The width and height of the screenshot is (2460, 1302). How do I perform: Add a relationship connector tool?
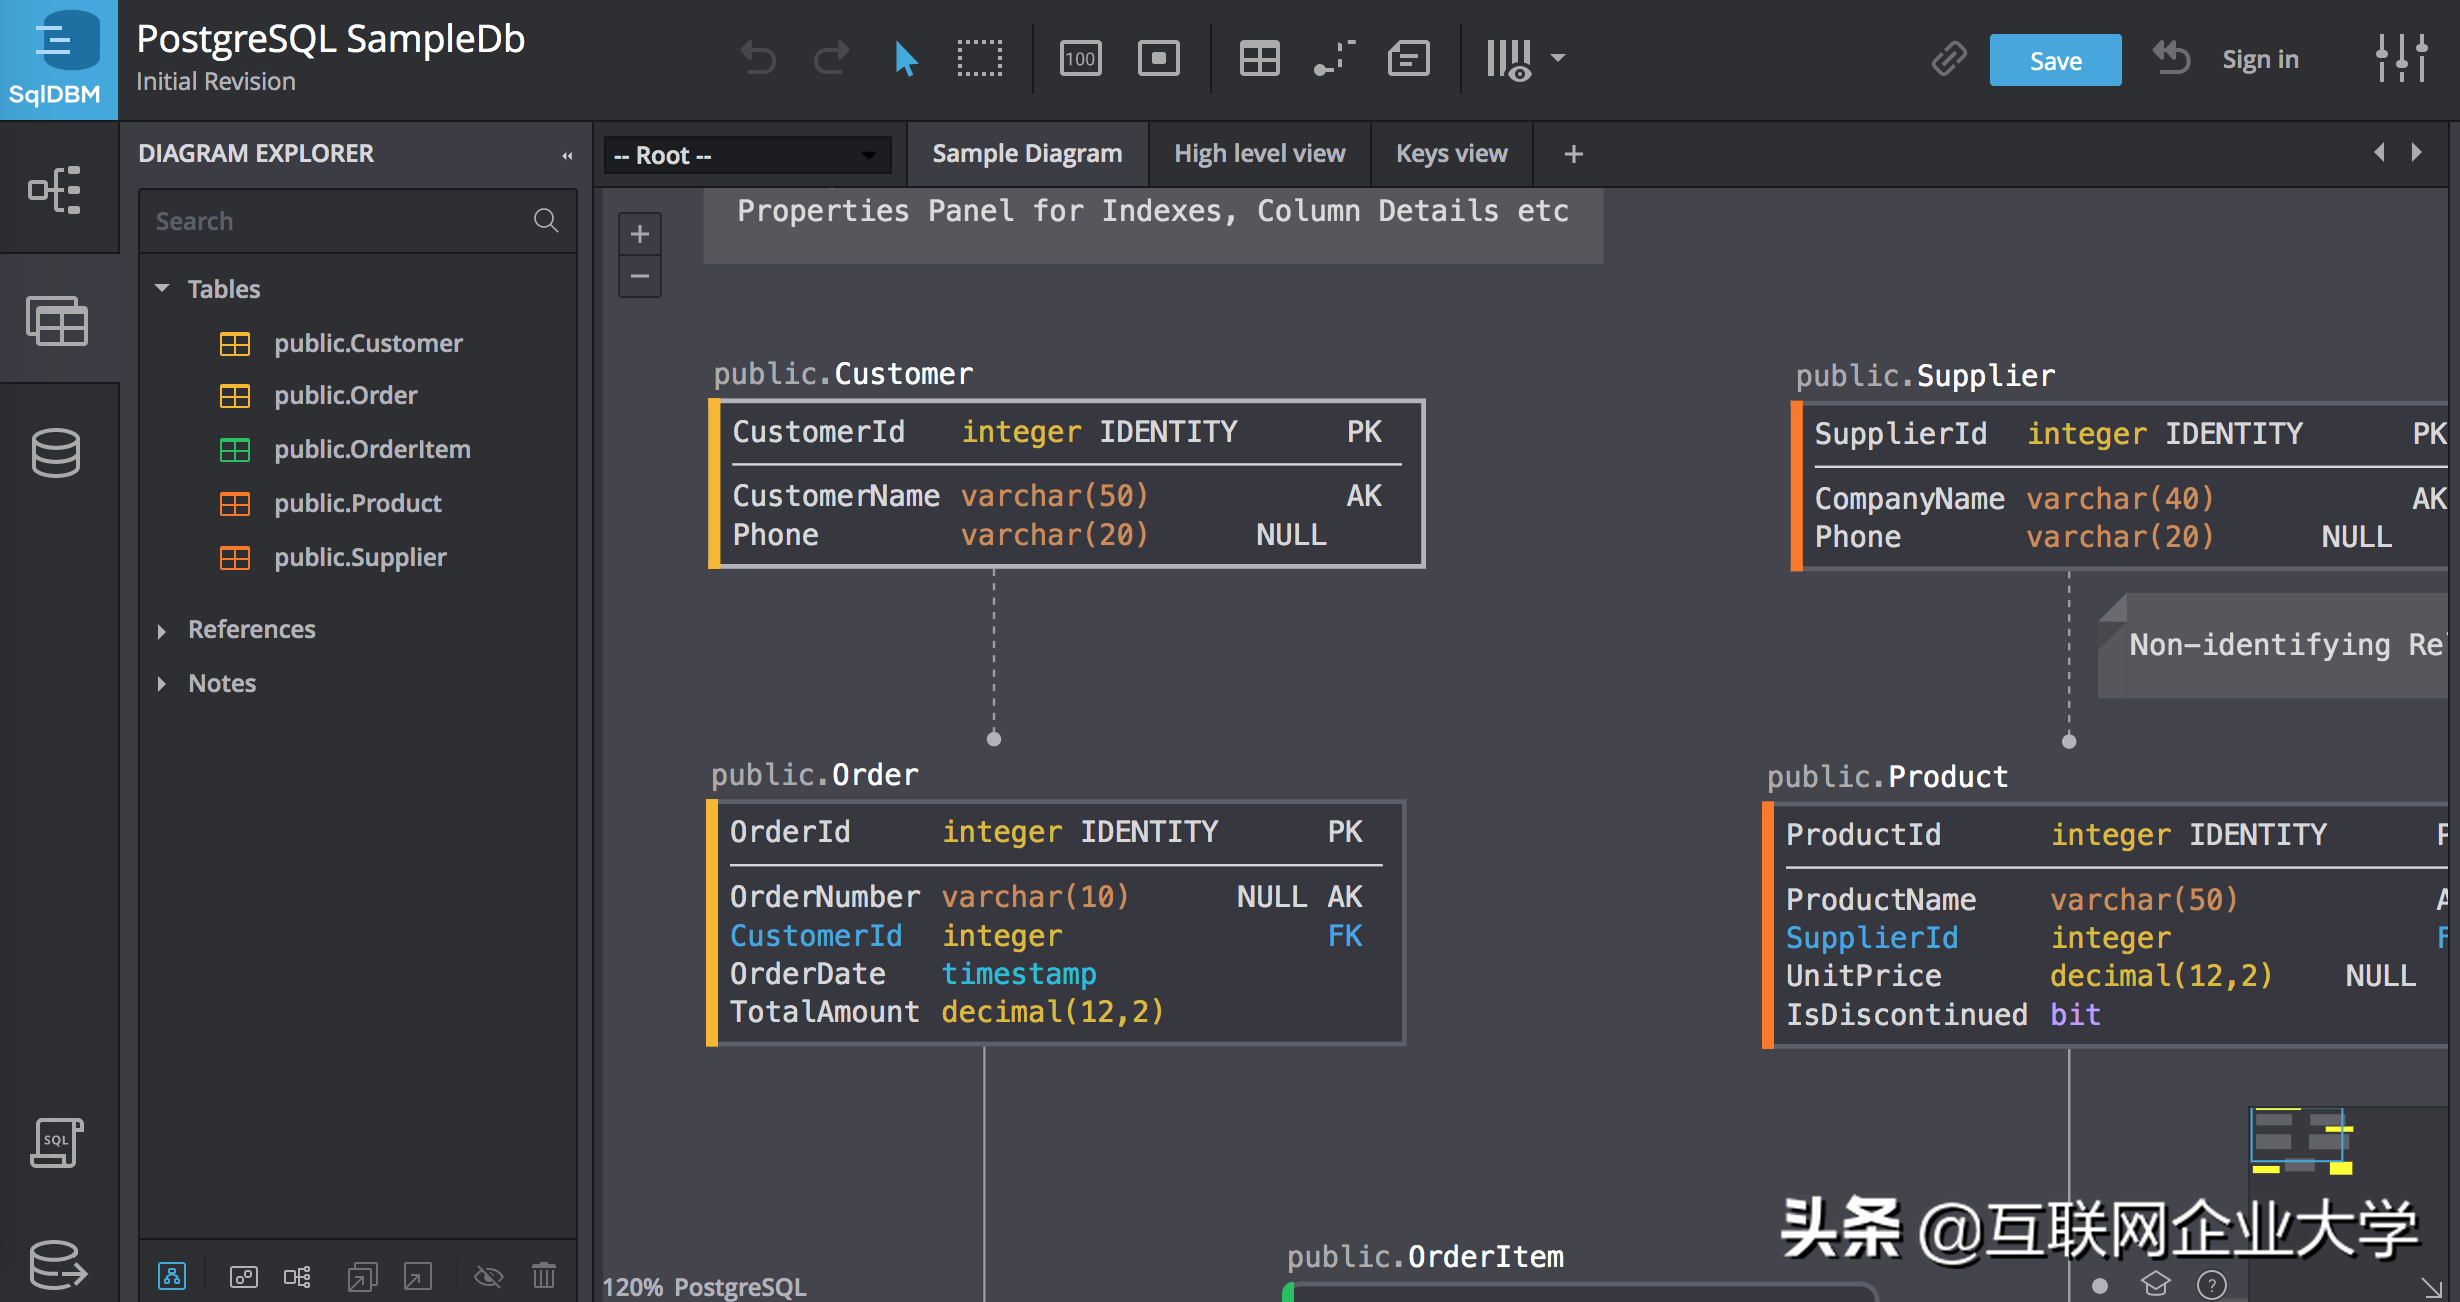[x=1334, y=59]
